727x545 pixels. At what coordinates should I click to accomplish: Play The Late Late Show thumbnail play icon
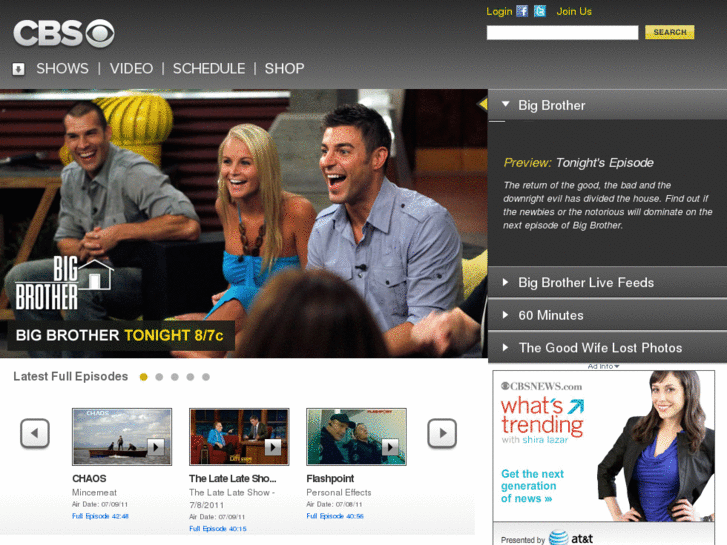point(273,447)
